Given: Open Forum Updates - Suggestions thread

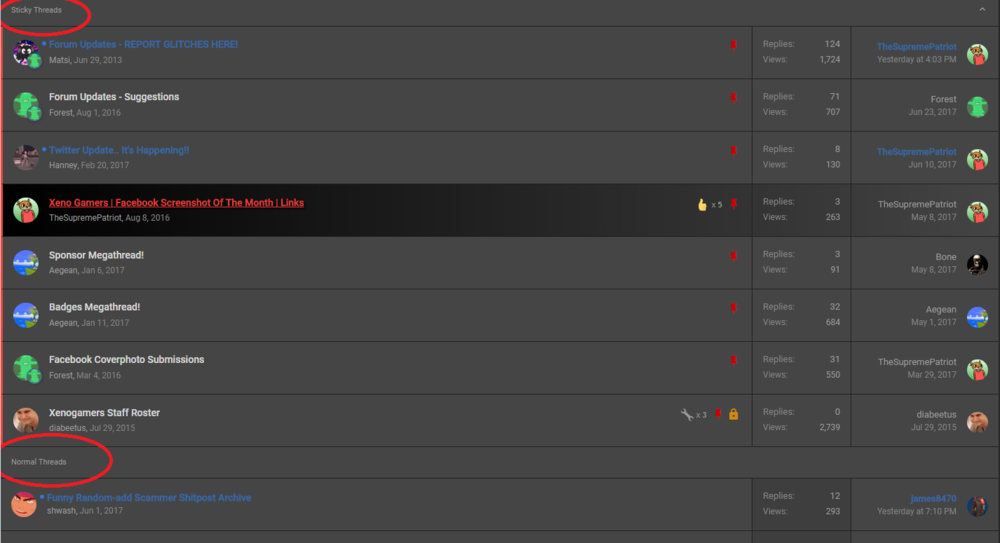Looking at the screenshot, I should [x=114, y=97].
